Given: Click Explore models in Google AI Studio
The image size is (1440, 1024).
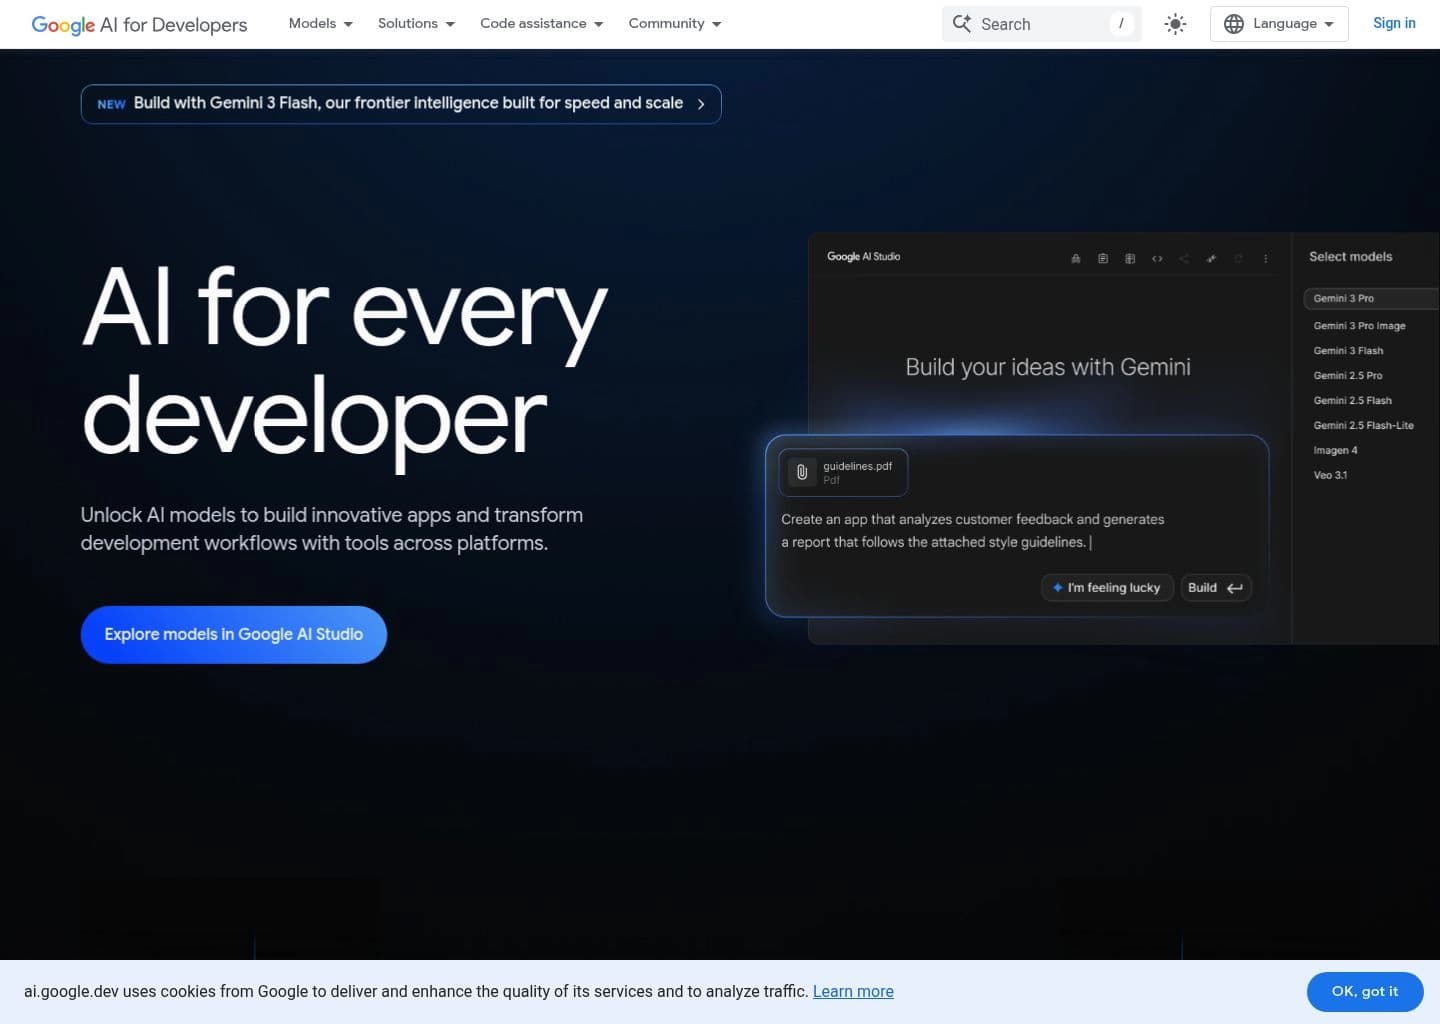Looking at the screenshot, I should [x=234, y=634].
